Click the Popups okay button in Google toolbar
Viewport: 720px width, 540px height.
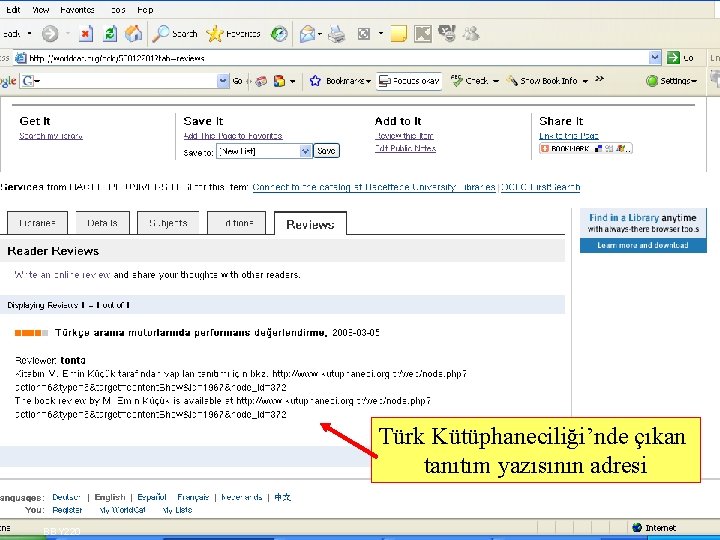click(409, 81)
